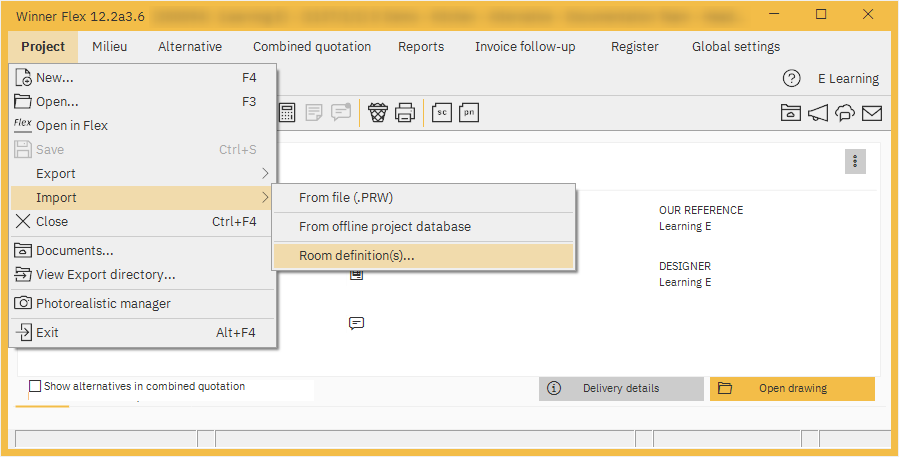899x457 pixels.
Task: Click the recycle bin basket icon
Action: point(378,113)
